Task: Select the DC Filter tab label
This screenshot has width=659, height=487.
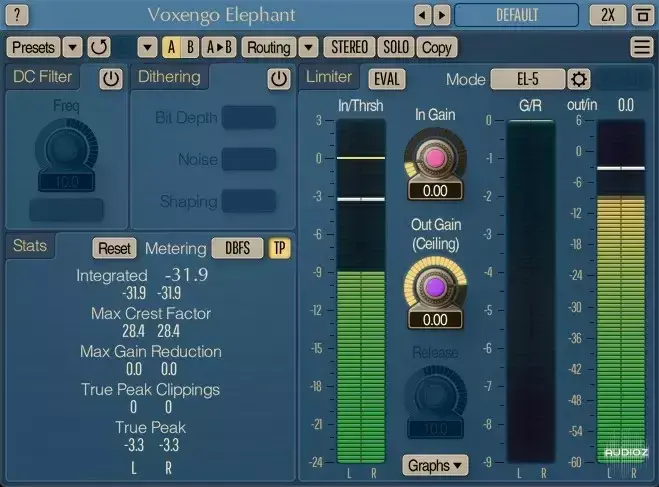Action: coord(42,77)
